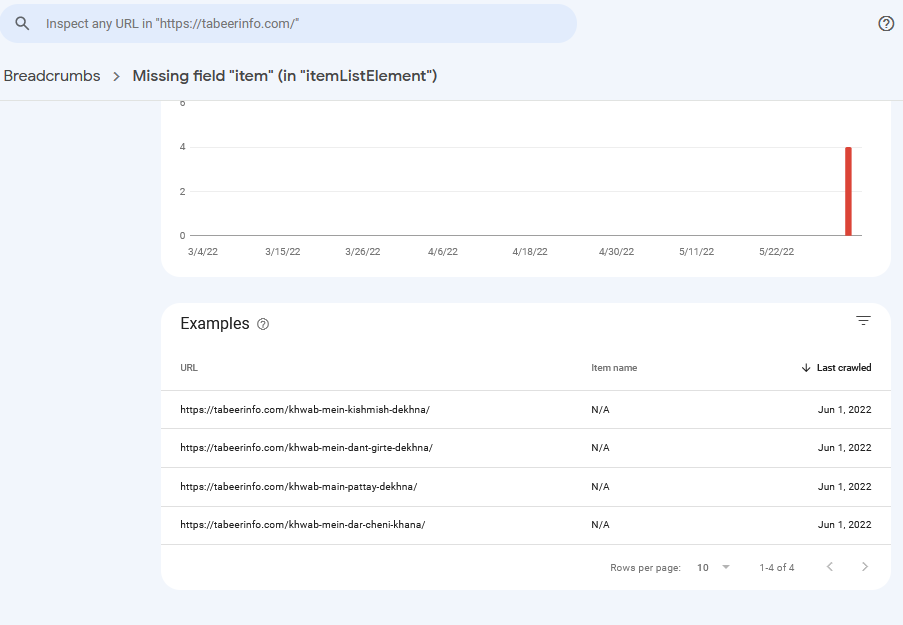
Task: Click the rows per page value 10
Action: tap(703, 568)
